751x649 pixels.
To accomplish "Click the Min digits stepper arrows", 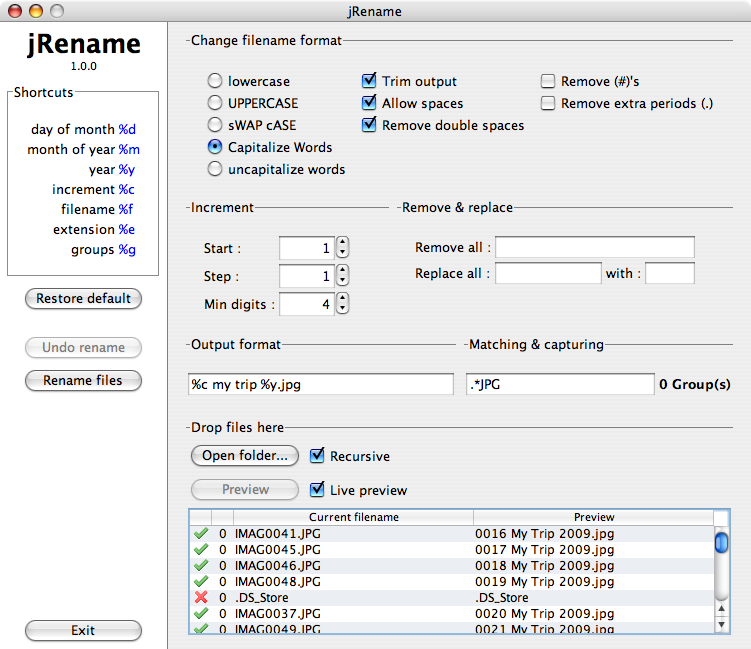I will coord(342,303).
